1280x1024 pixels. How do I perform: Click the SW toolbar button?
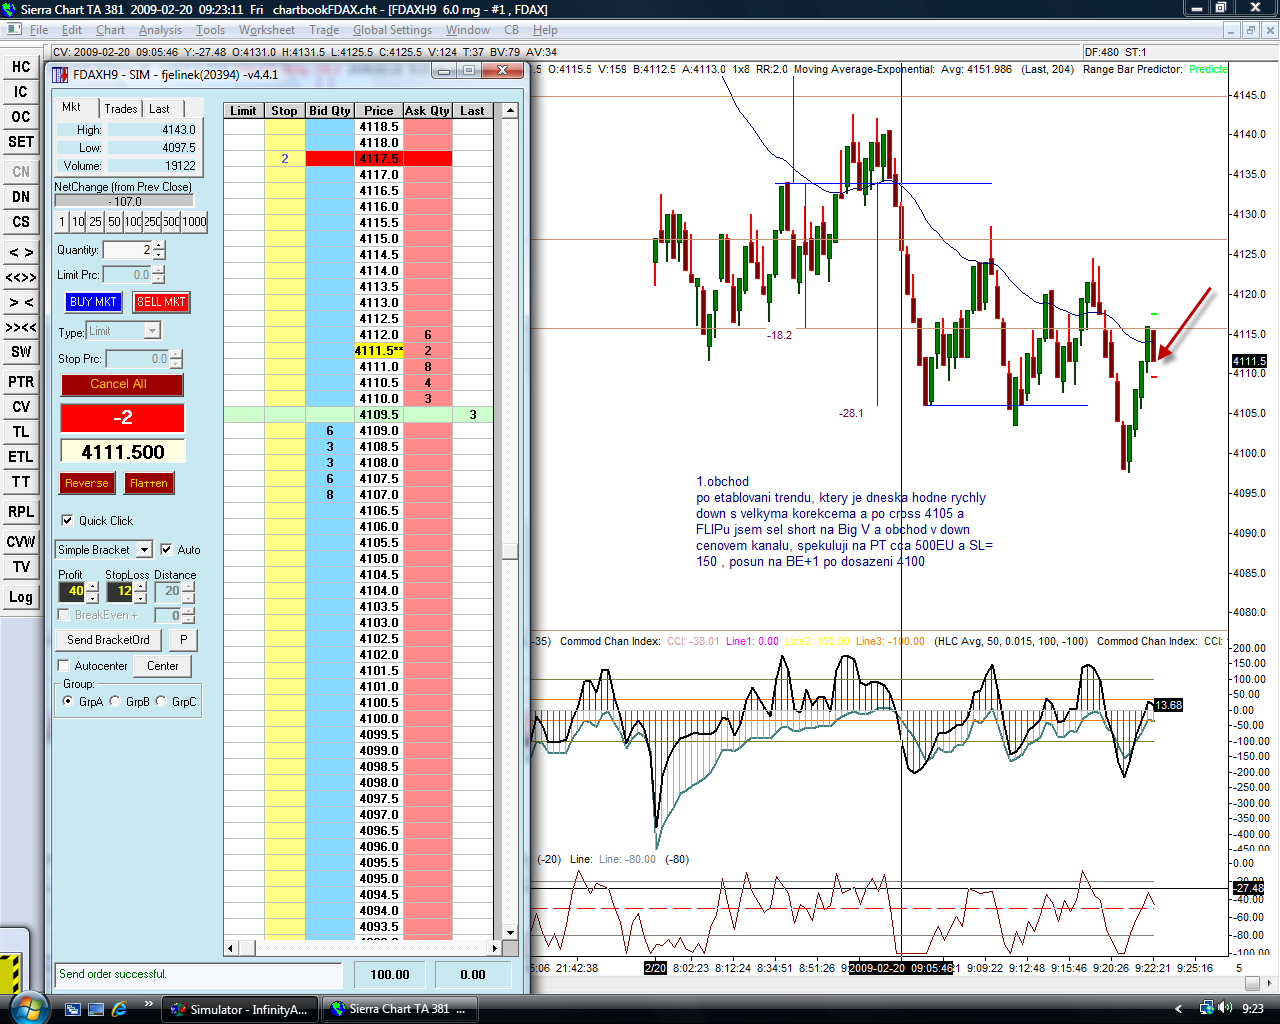(21, 352)
